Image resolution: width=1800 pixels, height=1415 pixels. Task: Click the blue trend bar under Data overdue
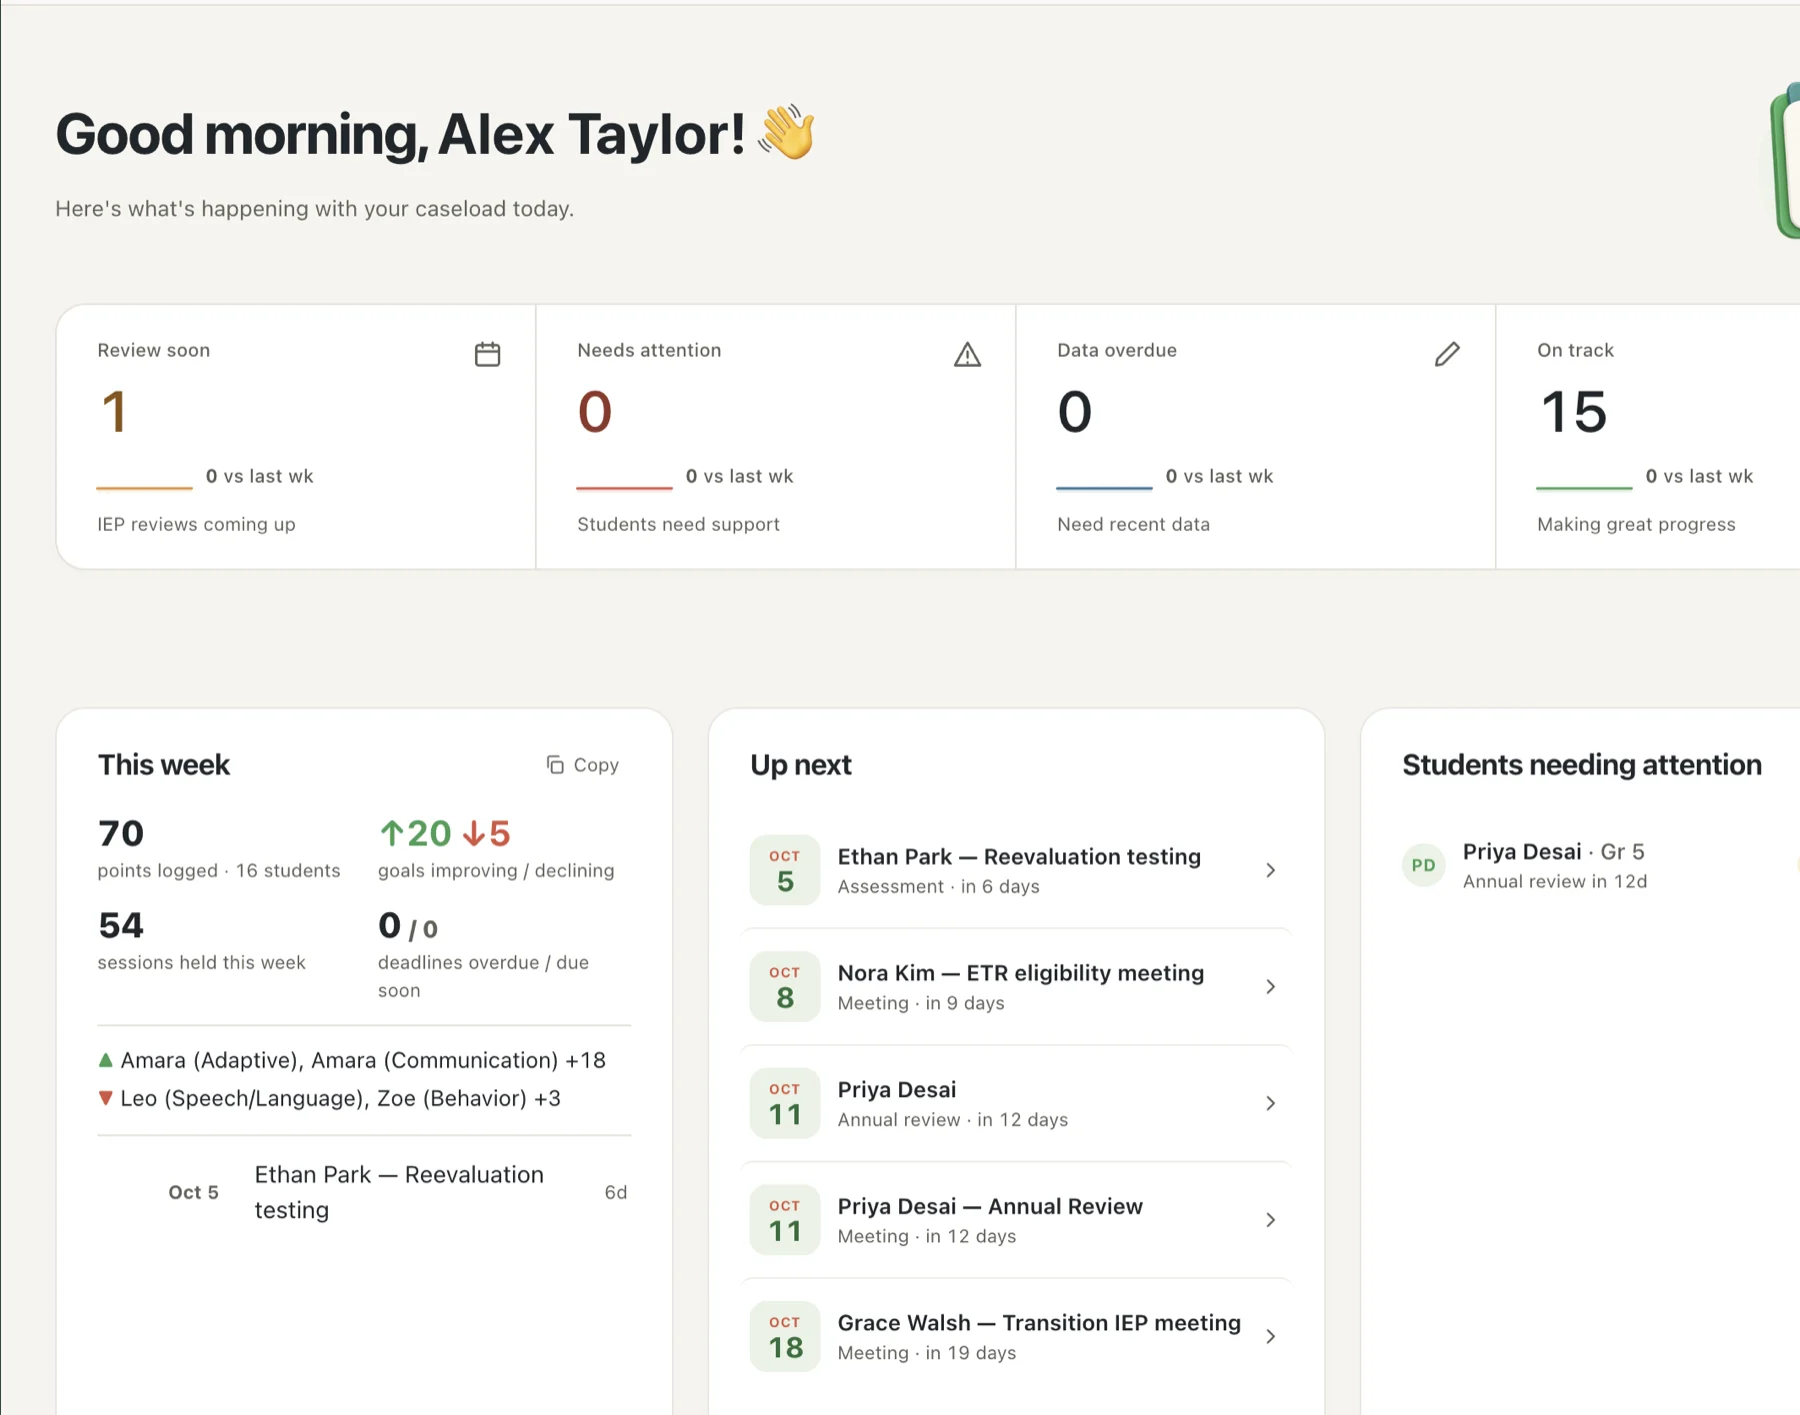coord(1104,488)
